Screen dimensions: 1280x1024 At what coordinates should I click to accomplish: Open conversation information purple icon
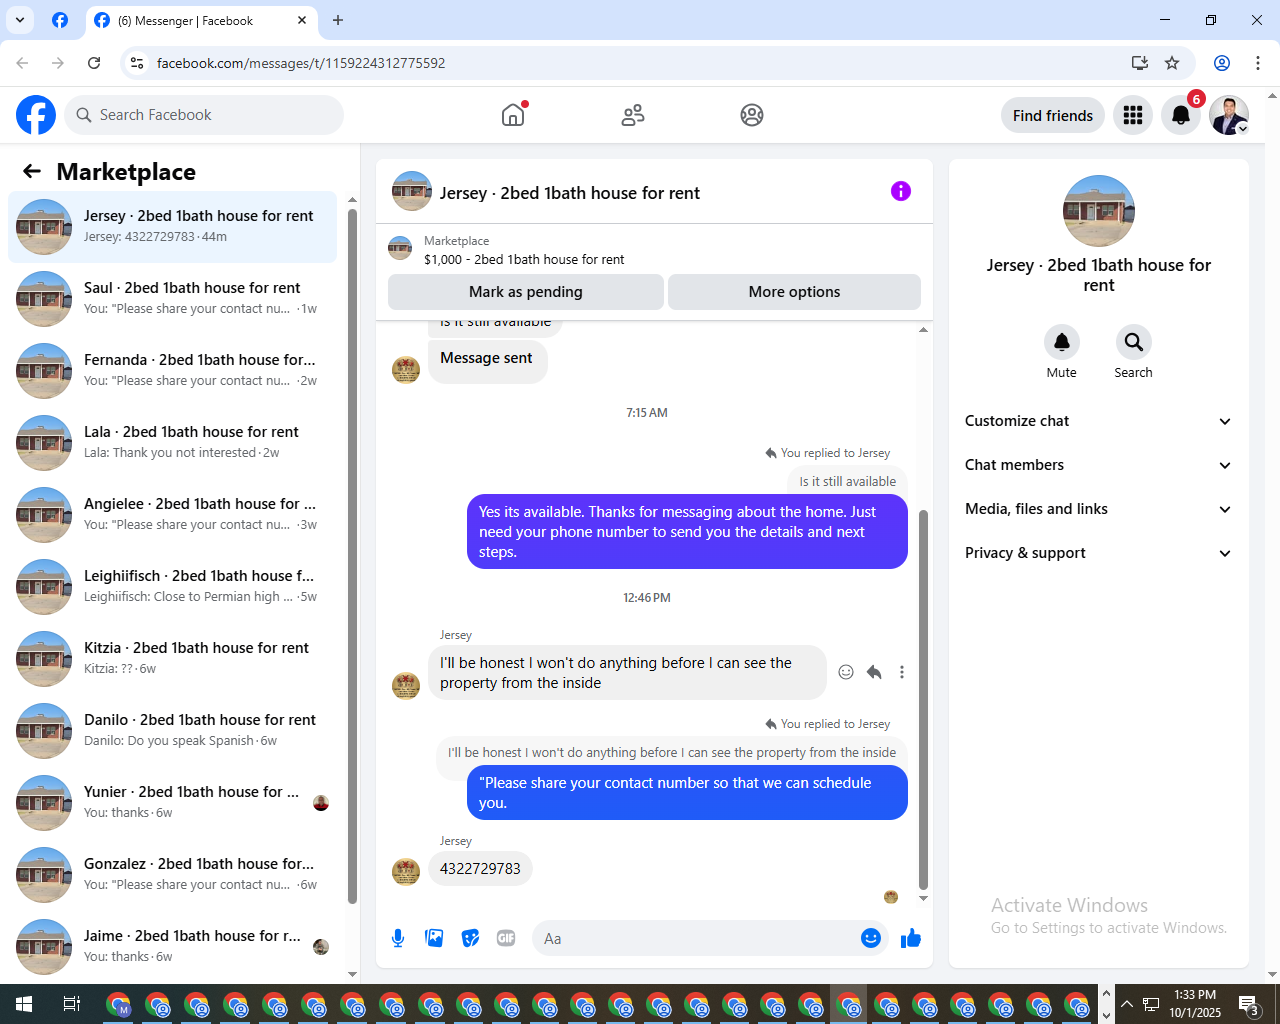coord(901,191)
